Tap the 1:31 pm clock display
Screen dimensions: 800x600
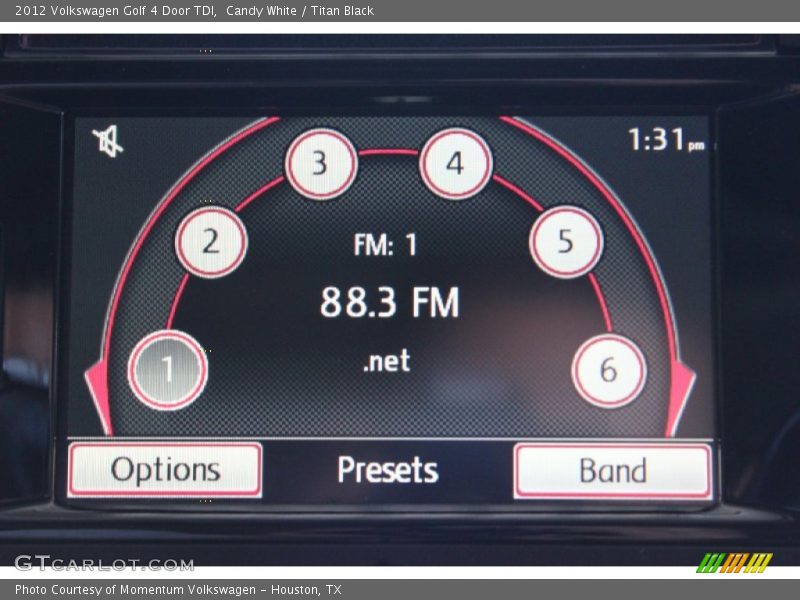click(665, 140)
